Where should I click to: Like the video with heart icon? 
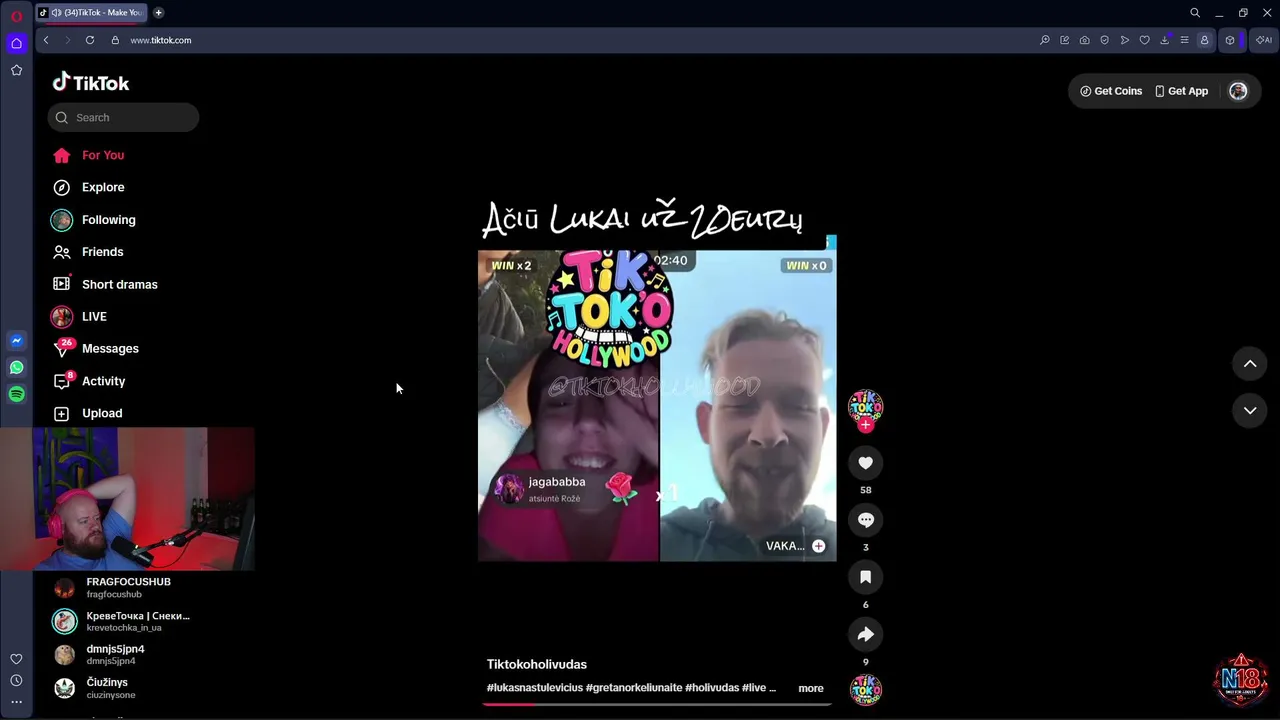click(x=865, y=463)
